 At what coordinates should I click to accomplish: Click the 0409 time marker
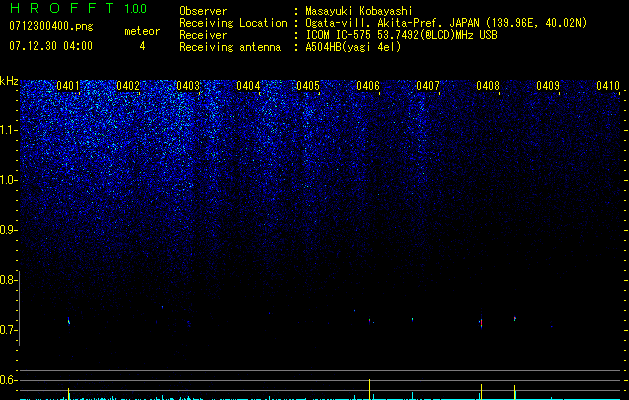point(548,86)
